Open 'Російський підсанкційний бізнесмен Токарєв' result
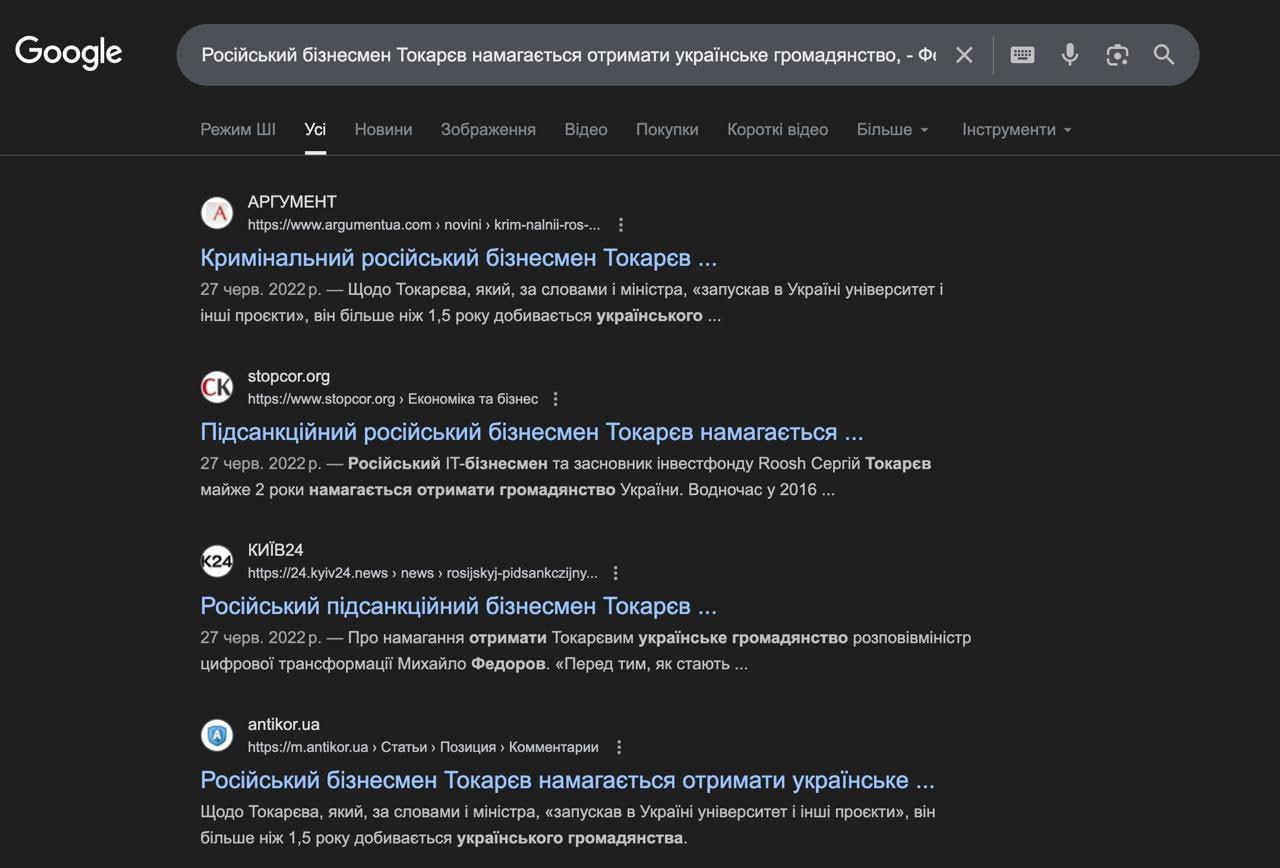The height and width of the screenshot is (868, 1280). point(459,606)
